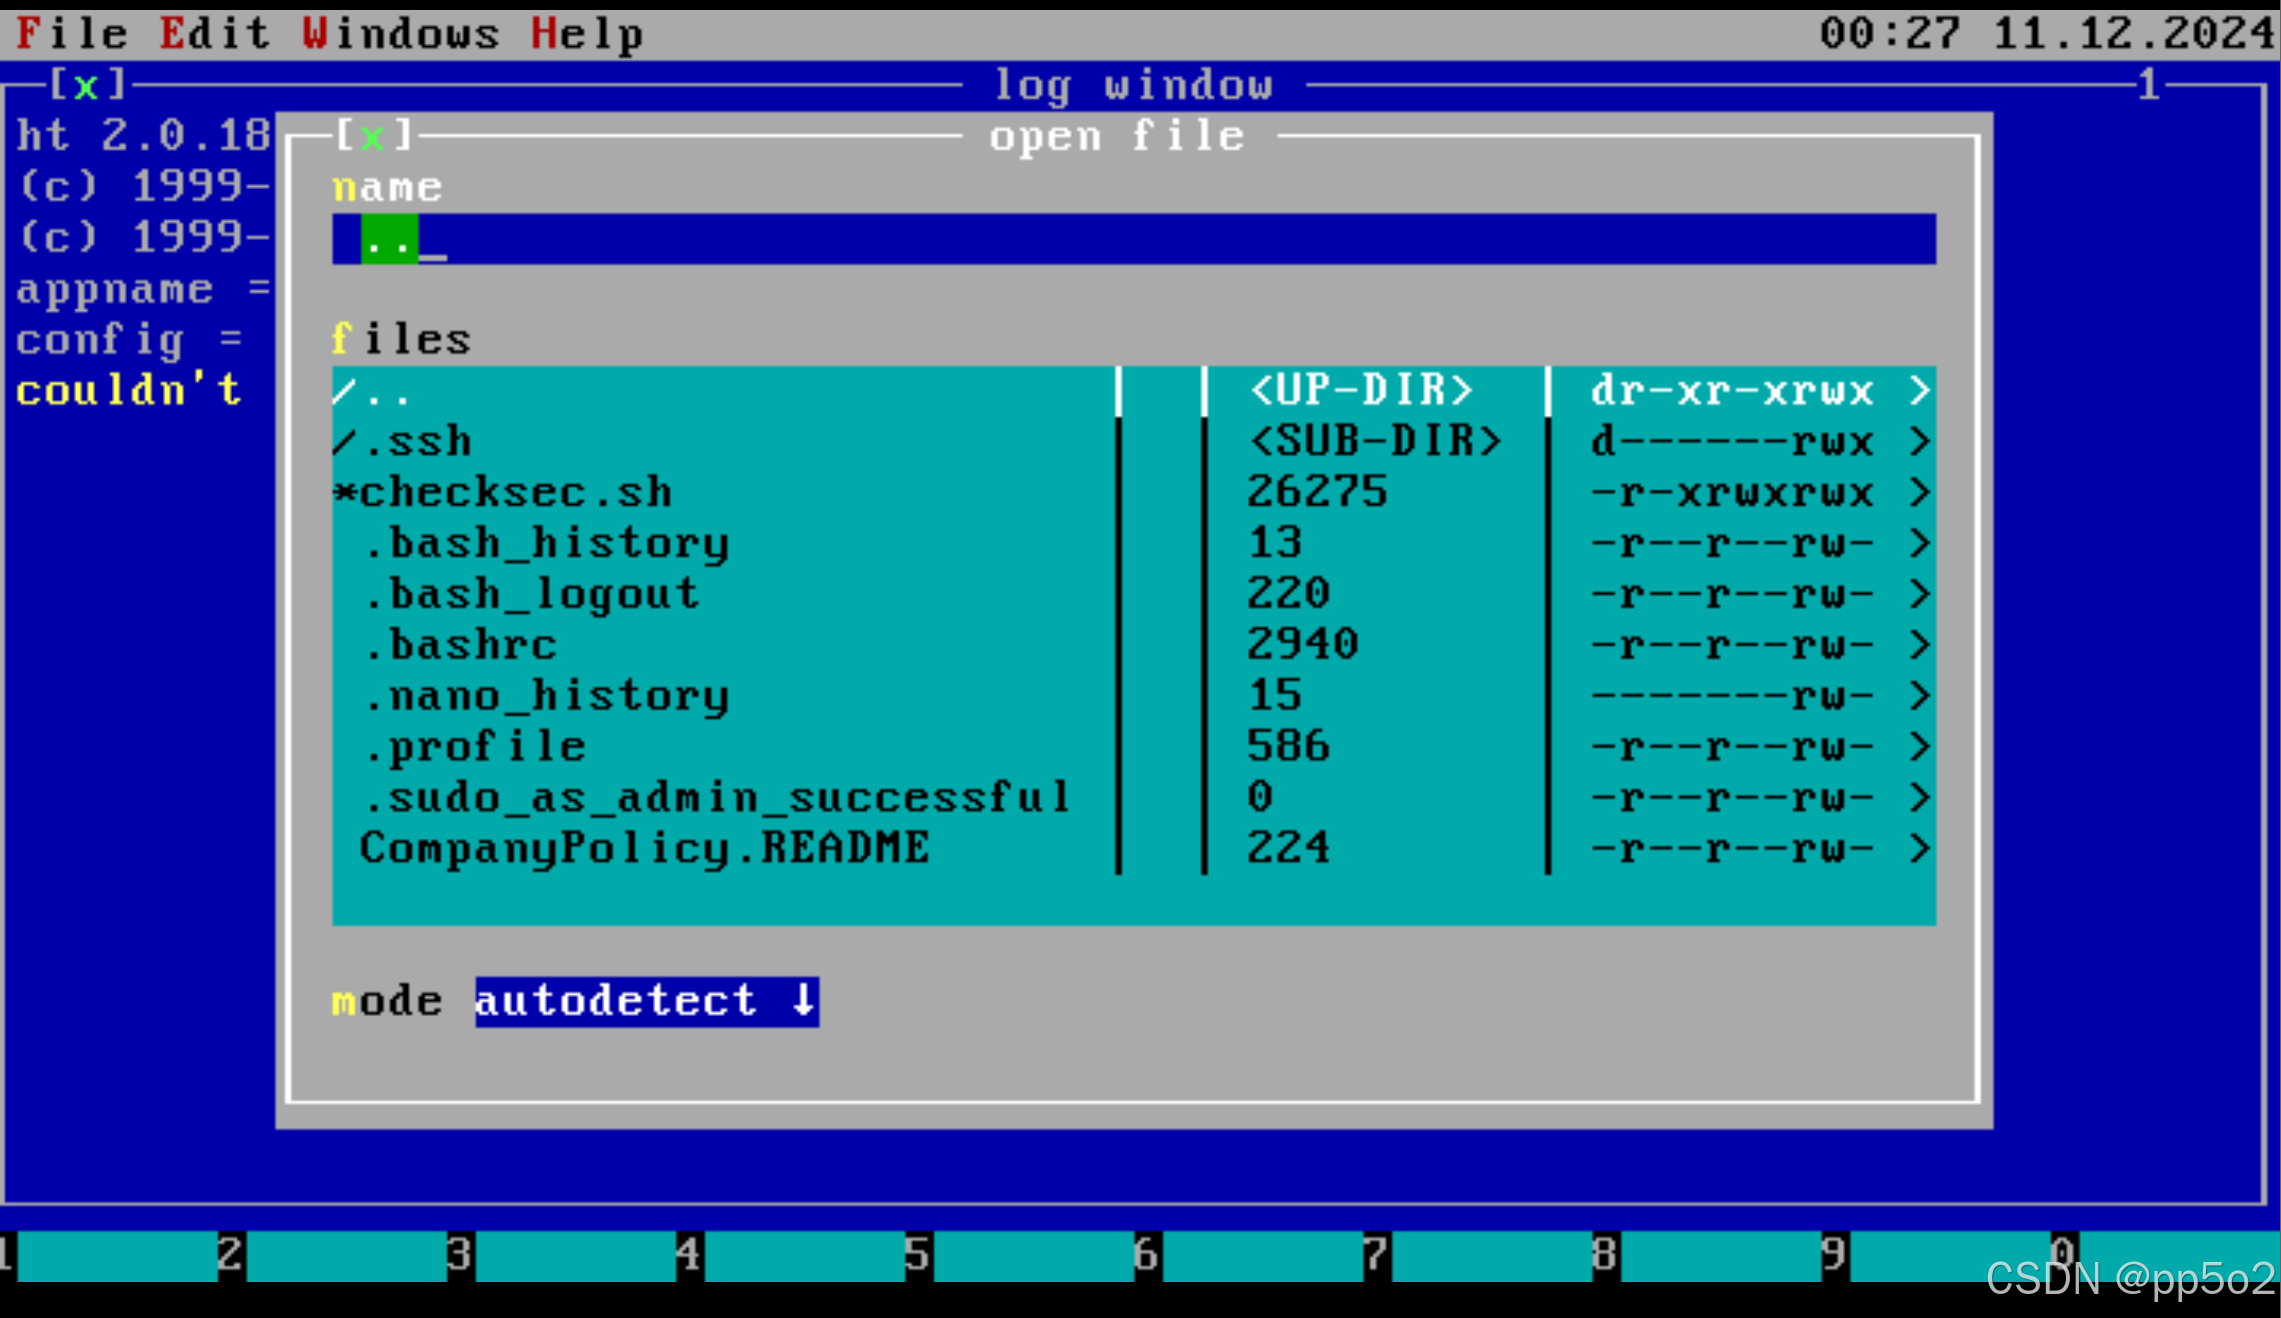Click the name input field

1133,239
